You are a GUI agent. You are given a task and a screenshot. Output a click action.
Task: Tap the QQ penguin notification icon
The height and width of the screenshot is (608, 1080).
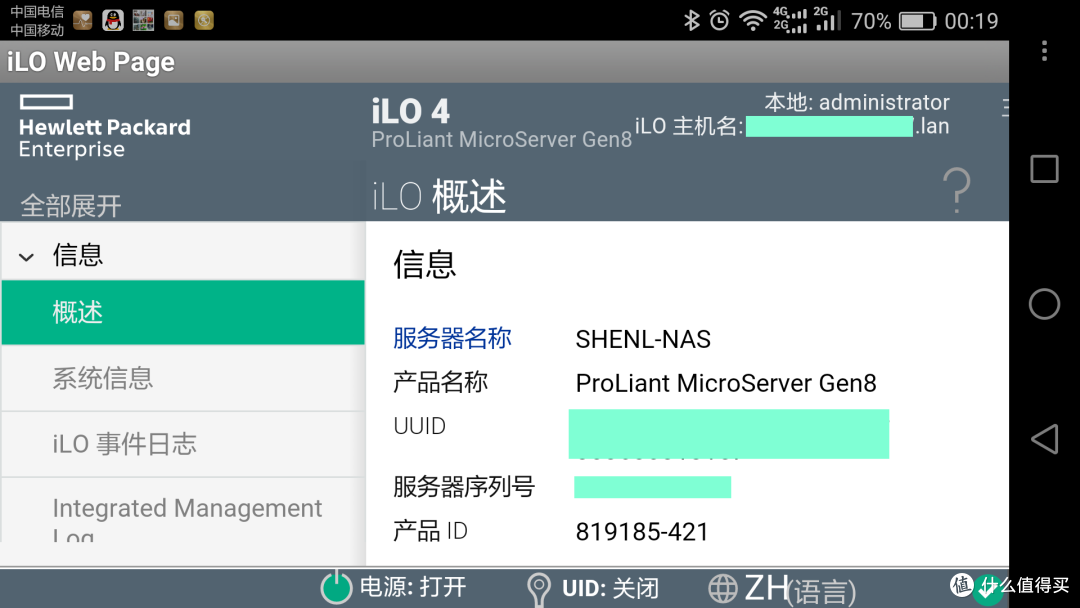(113, 21)
